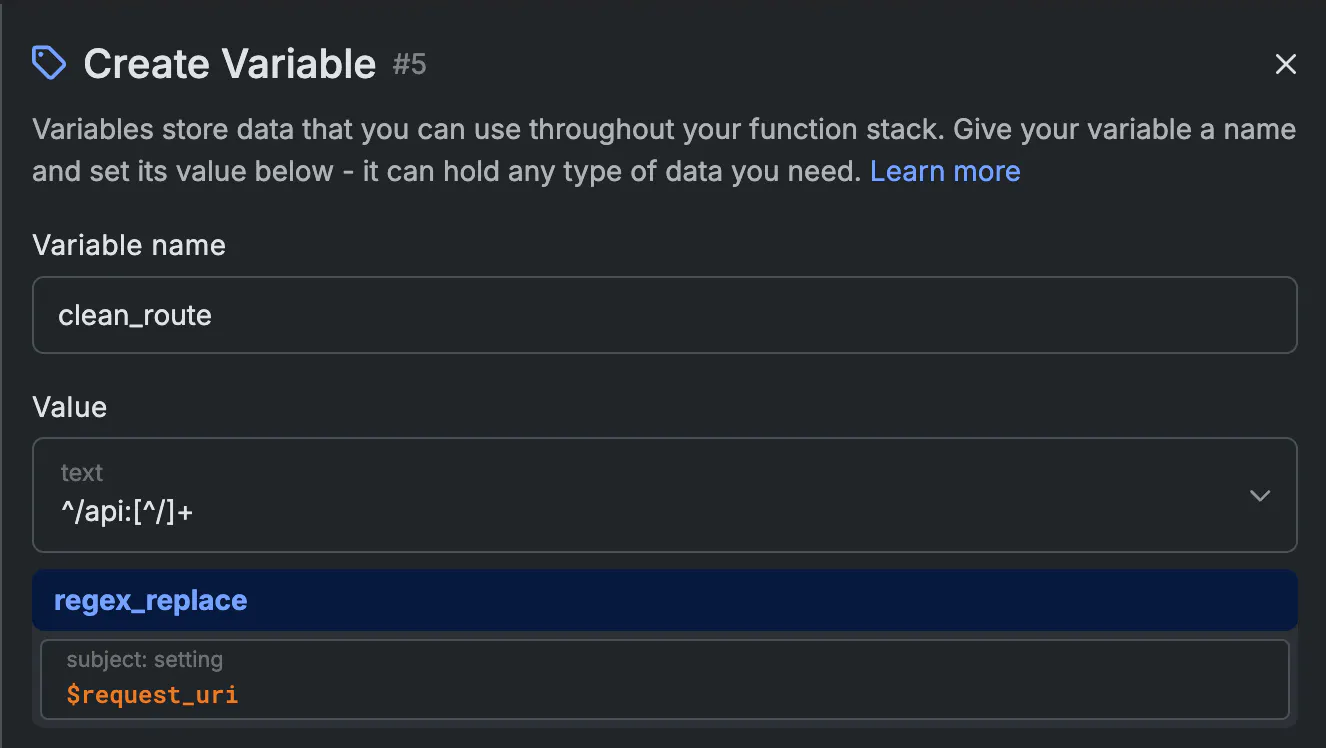Click the "Variable name" field label
This screenshot has height=748, width=1326.
pyautogui.click(x=129, y=246)
